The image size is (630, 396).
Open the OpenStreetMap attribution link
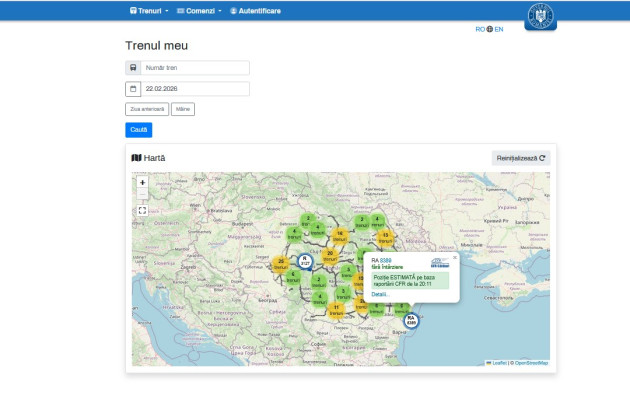pyautogui.click(x=532, y=363)
